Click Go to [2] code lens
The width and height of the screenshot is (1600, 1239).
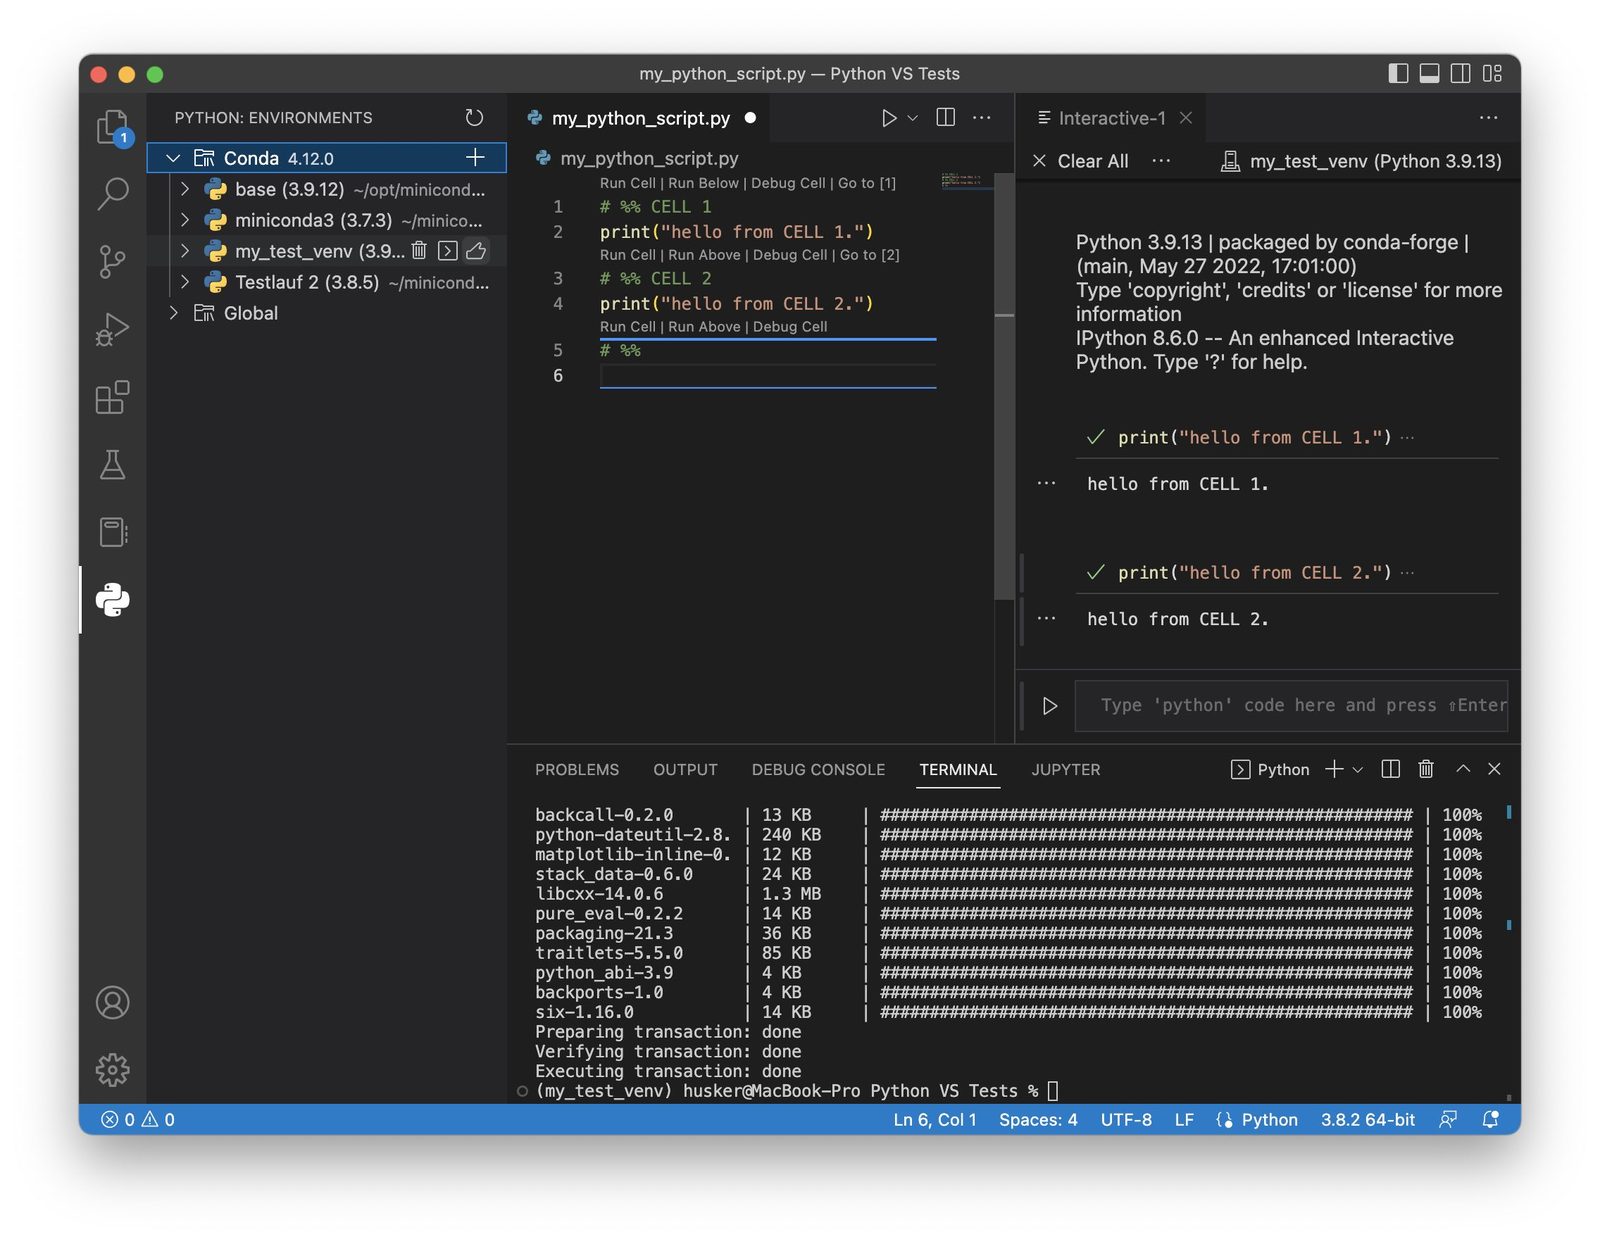tap(870, 255)
